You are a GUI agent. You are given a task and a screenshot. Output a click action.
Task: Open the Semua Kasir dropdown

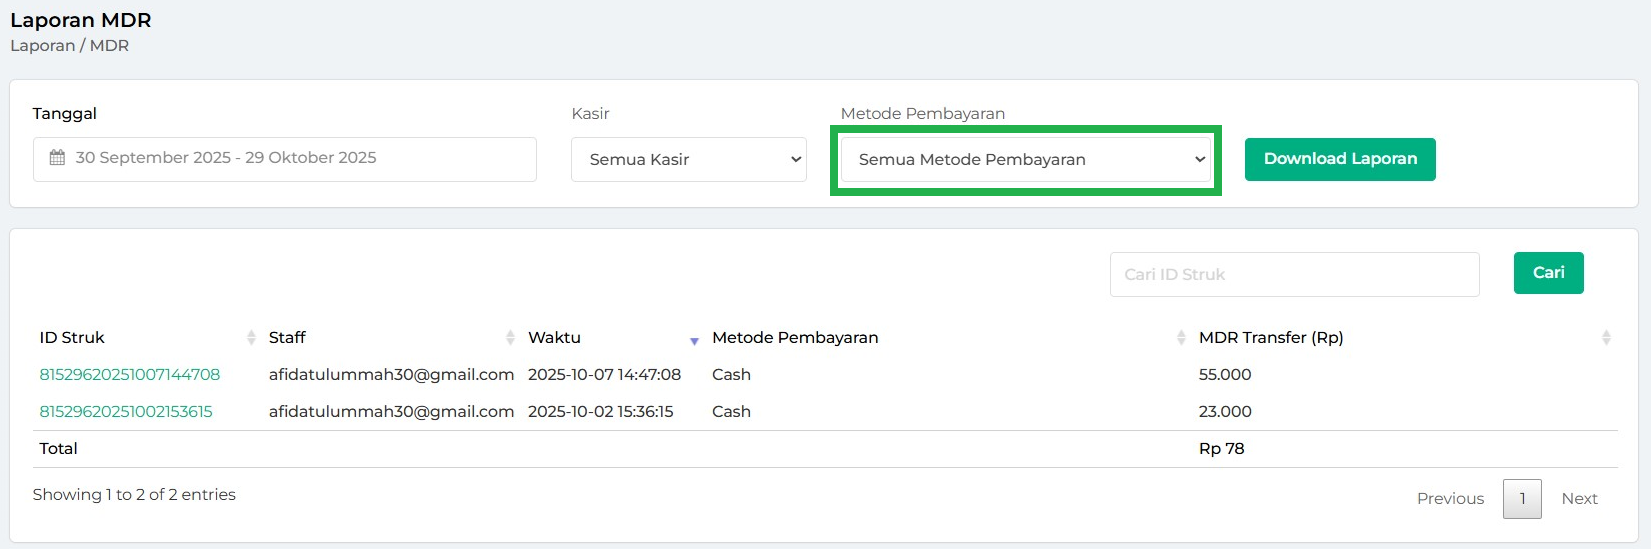tap(688, 160)
